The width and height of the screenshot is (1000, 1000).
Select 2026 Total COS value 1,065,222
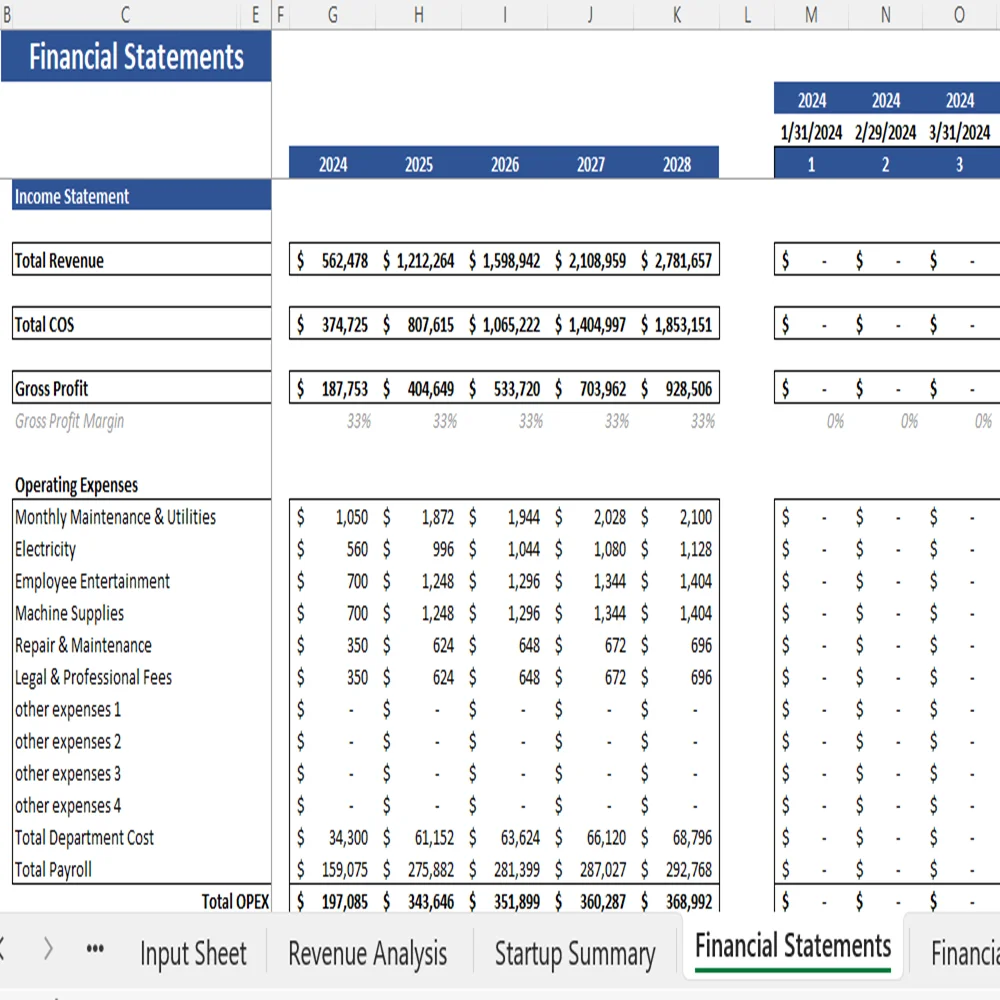point(504,324)
